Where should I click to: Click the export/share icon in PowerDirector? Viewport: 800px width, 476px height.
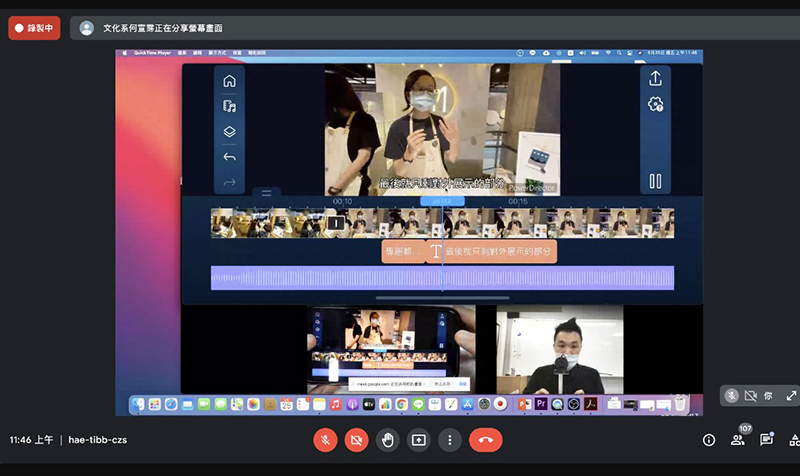point(655,79)
